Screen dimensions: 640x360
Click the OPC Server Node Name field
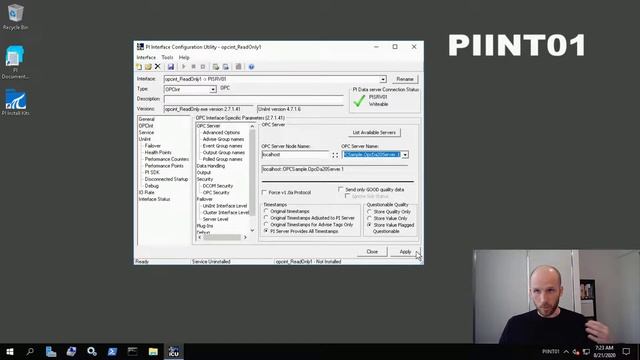coord(296,155)
